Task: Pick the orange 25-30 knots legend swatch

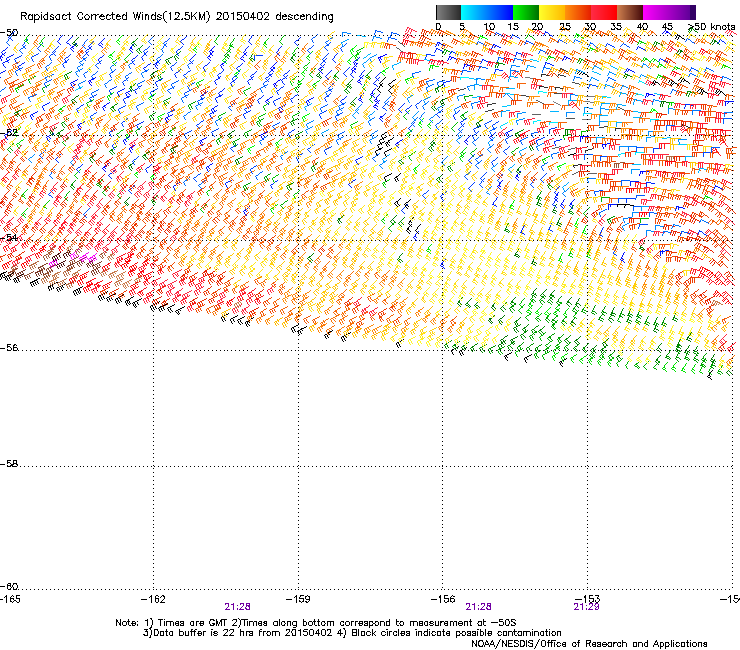Action: (x=578, y=12)
